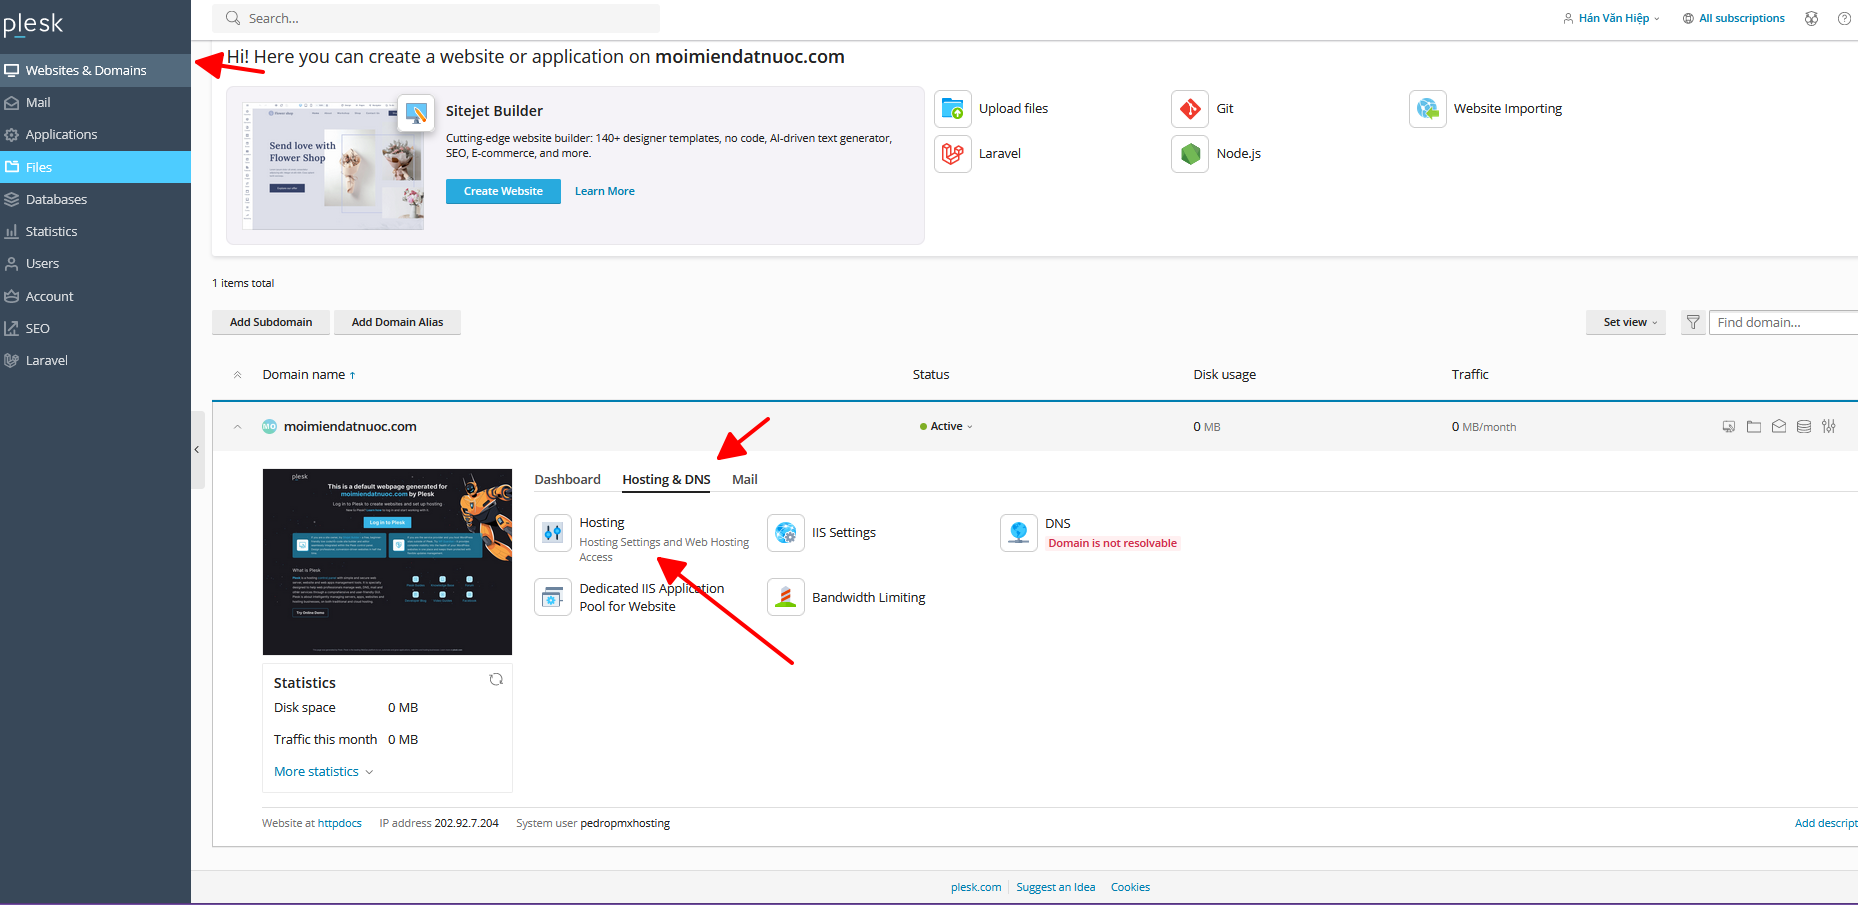This screenshot has height=905, width=1858.
Task: Click the 'Domain is not resolvable' warning
Action: pos(1112,543)
